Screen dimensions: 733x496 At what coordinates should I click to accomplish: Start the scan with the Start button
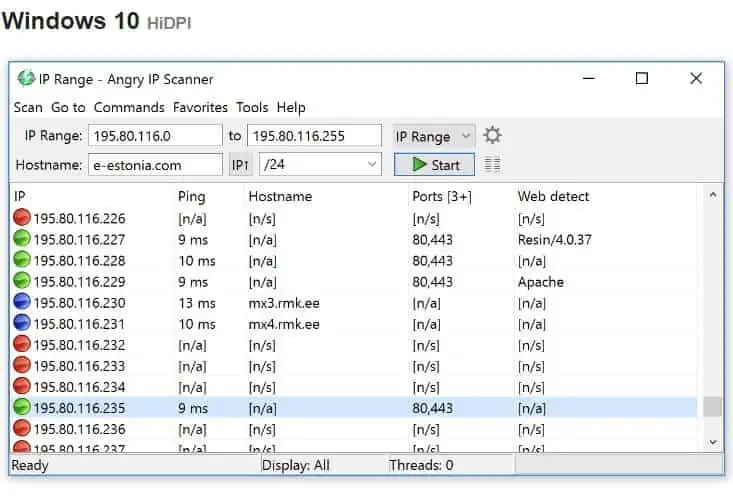(434, 165)
